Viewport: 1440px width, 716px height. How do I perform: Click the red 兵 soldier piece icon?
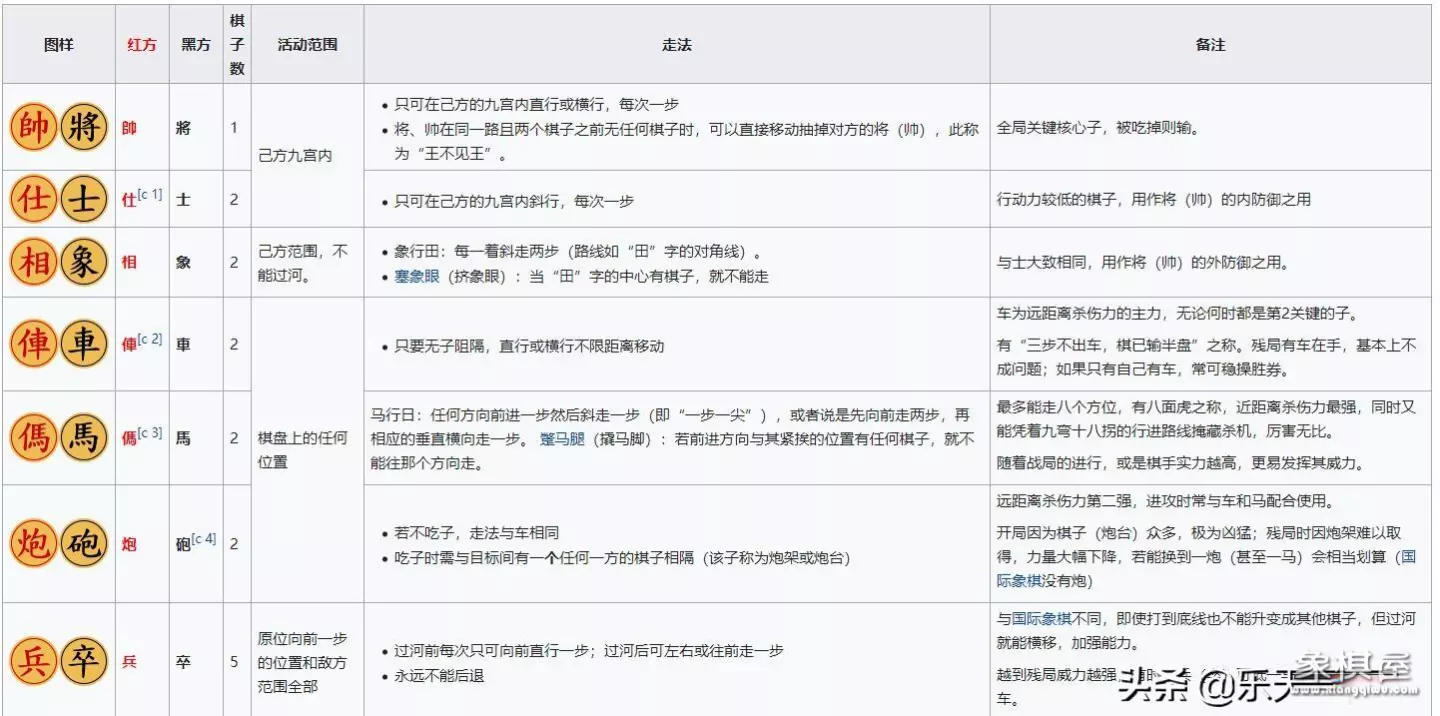33,660
